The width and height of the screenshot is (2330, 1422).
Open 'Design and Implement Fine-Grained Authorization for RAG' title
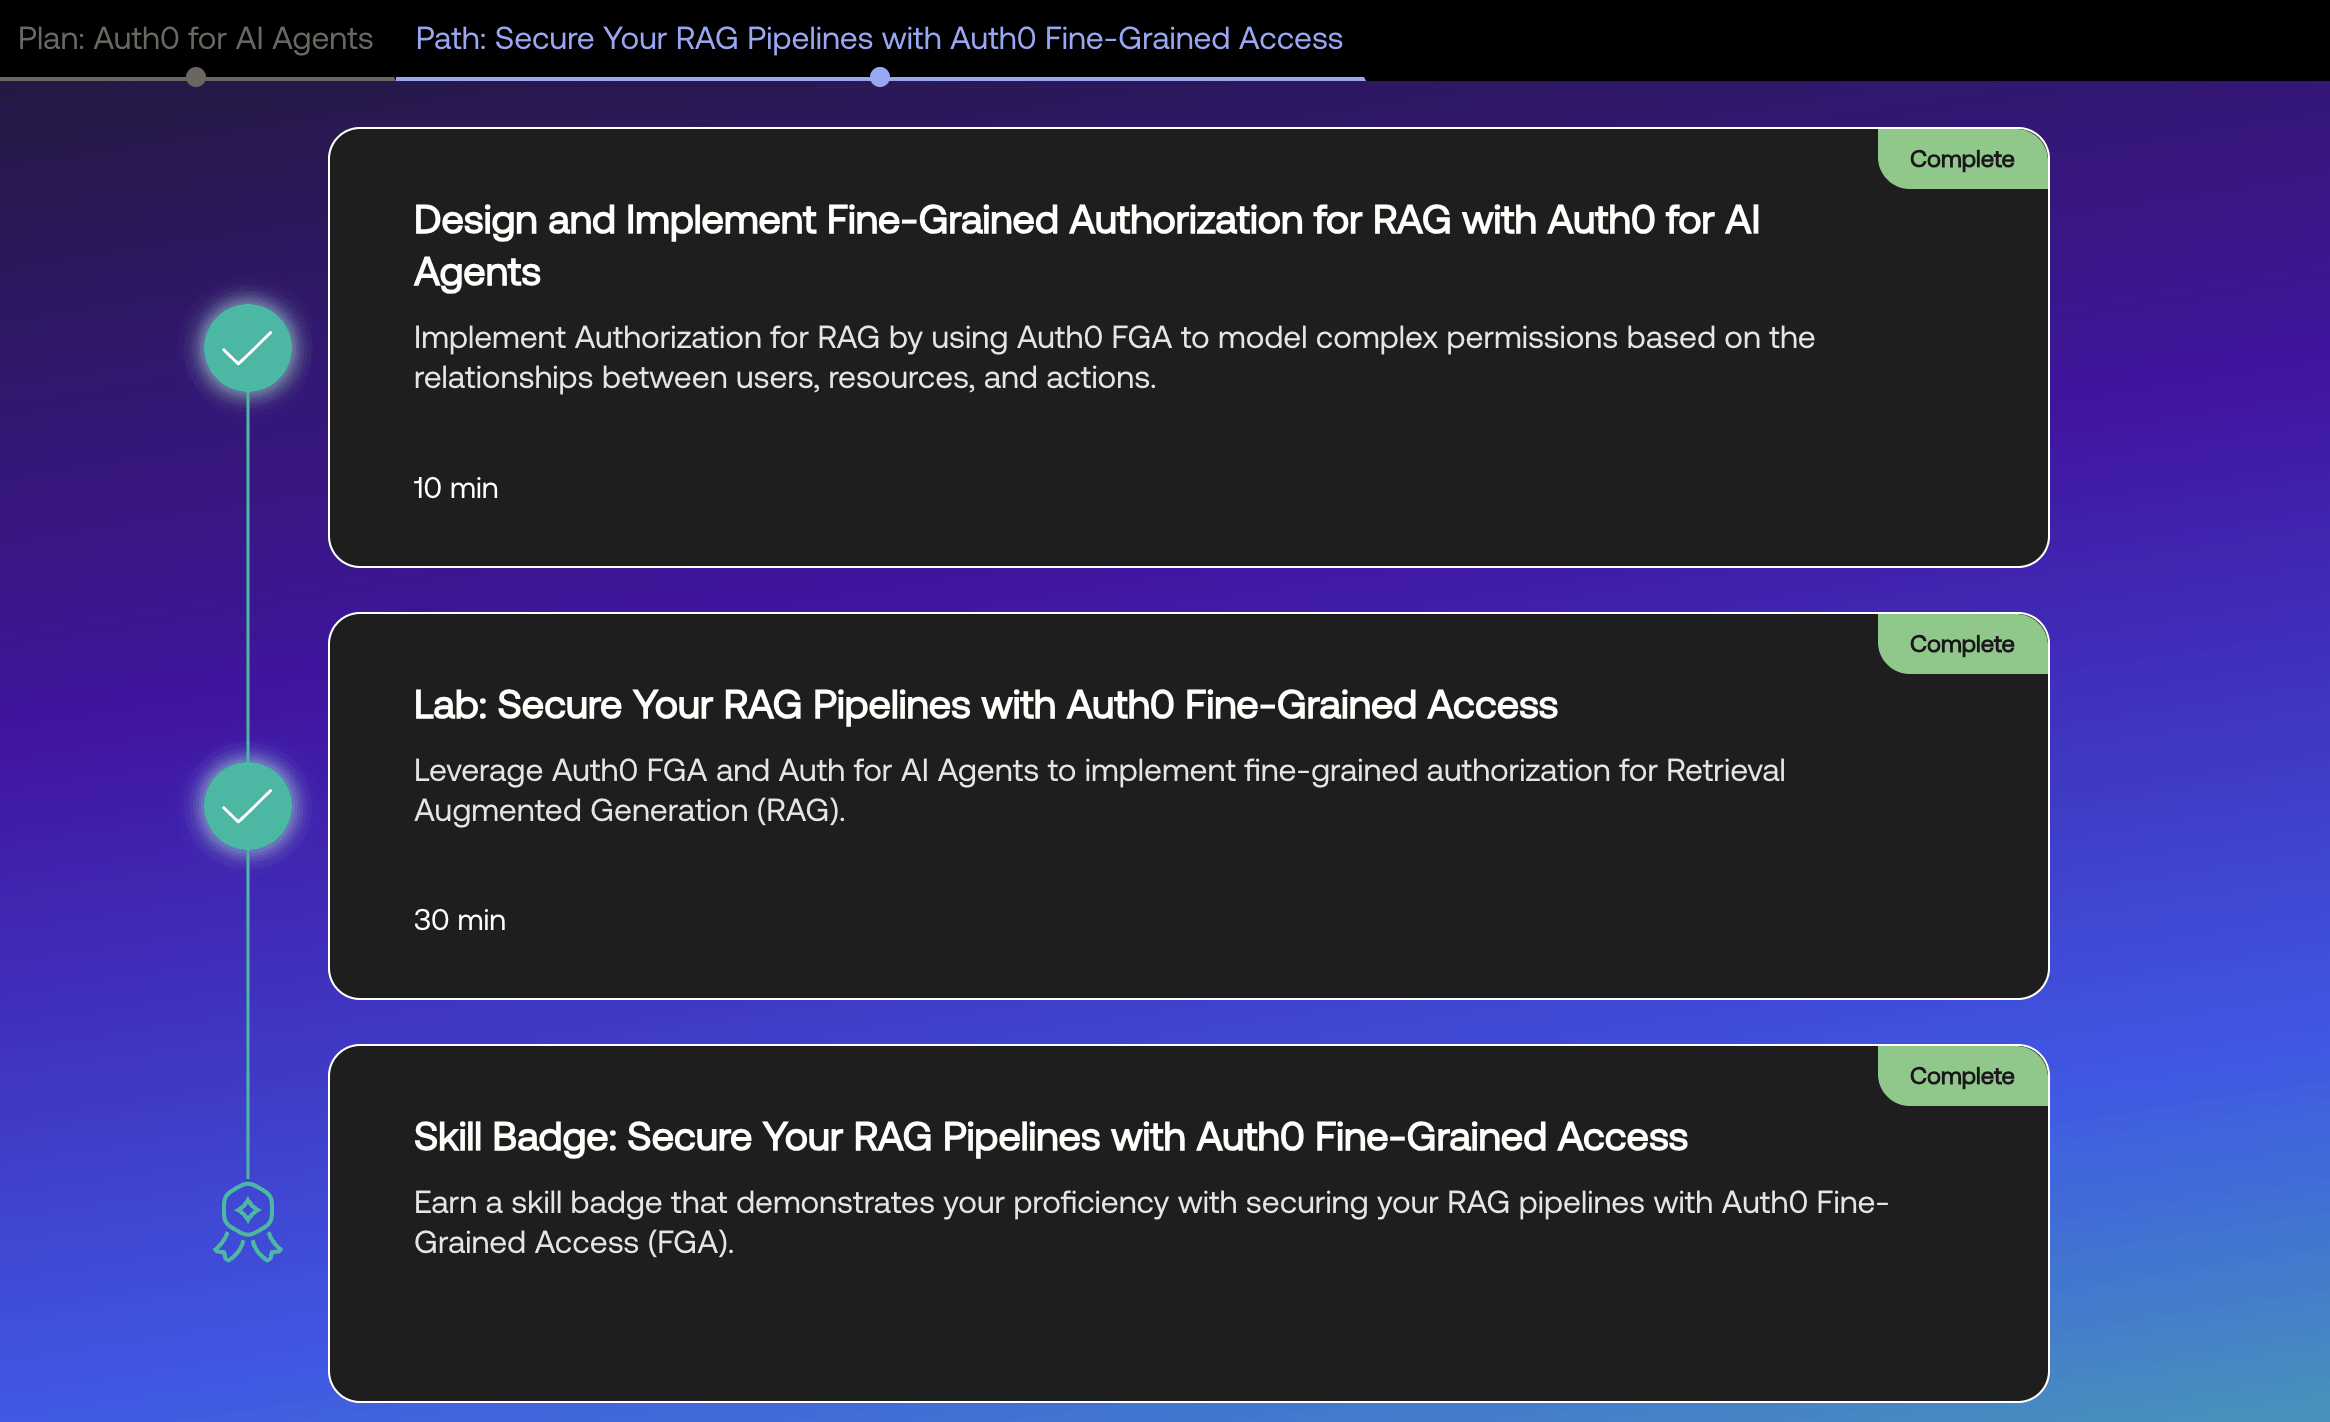click(x=1087, y=246)
